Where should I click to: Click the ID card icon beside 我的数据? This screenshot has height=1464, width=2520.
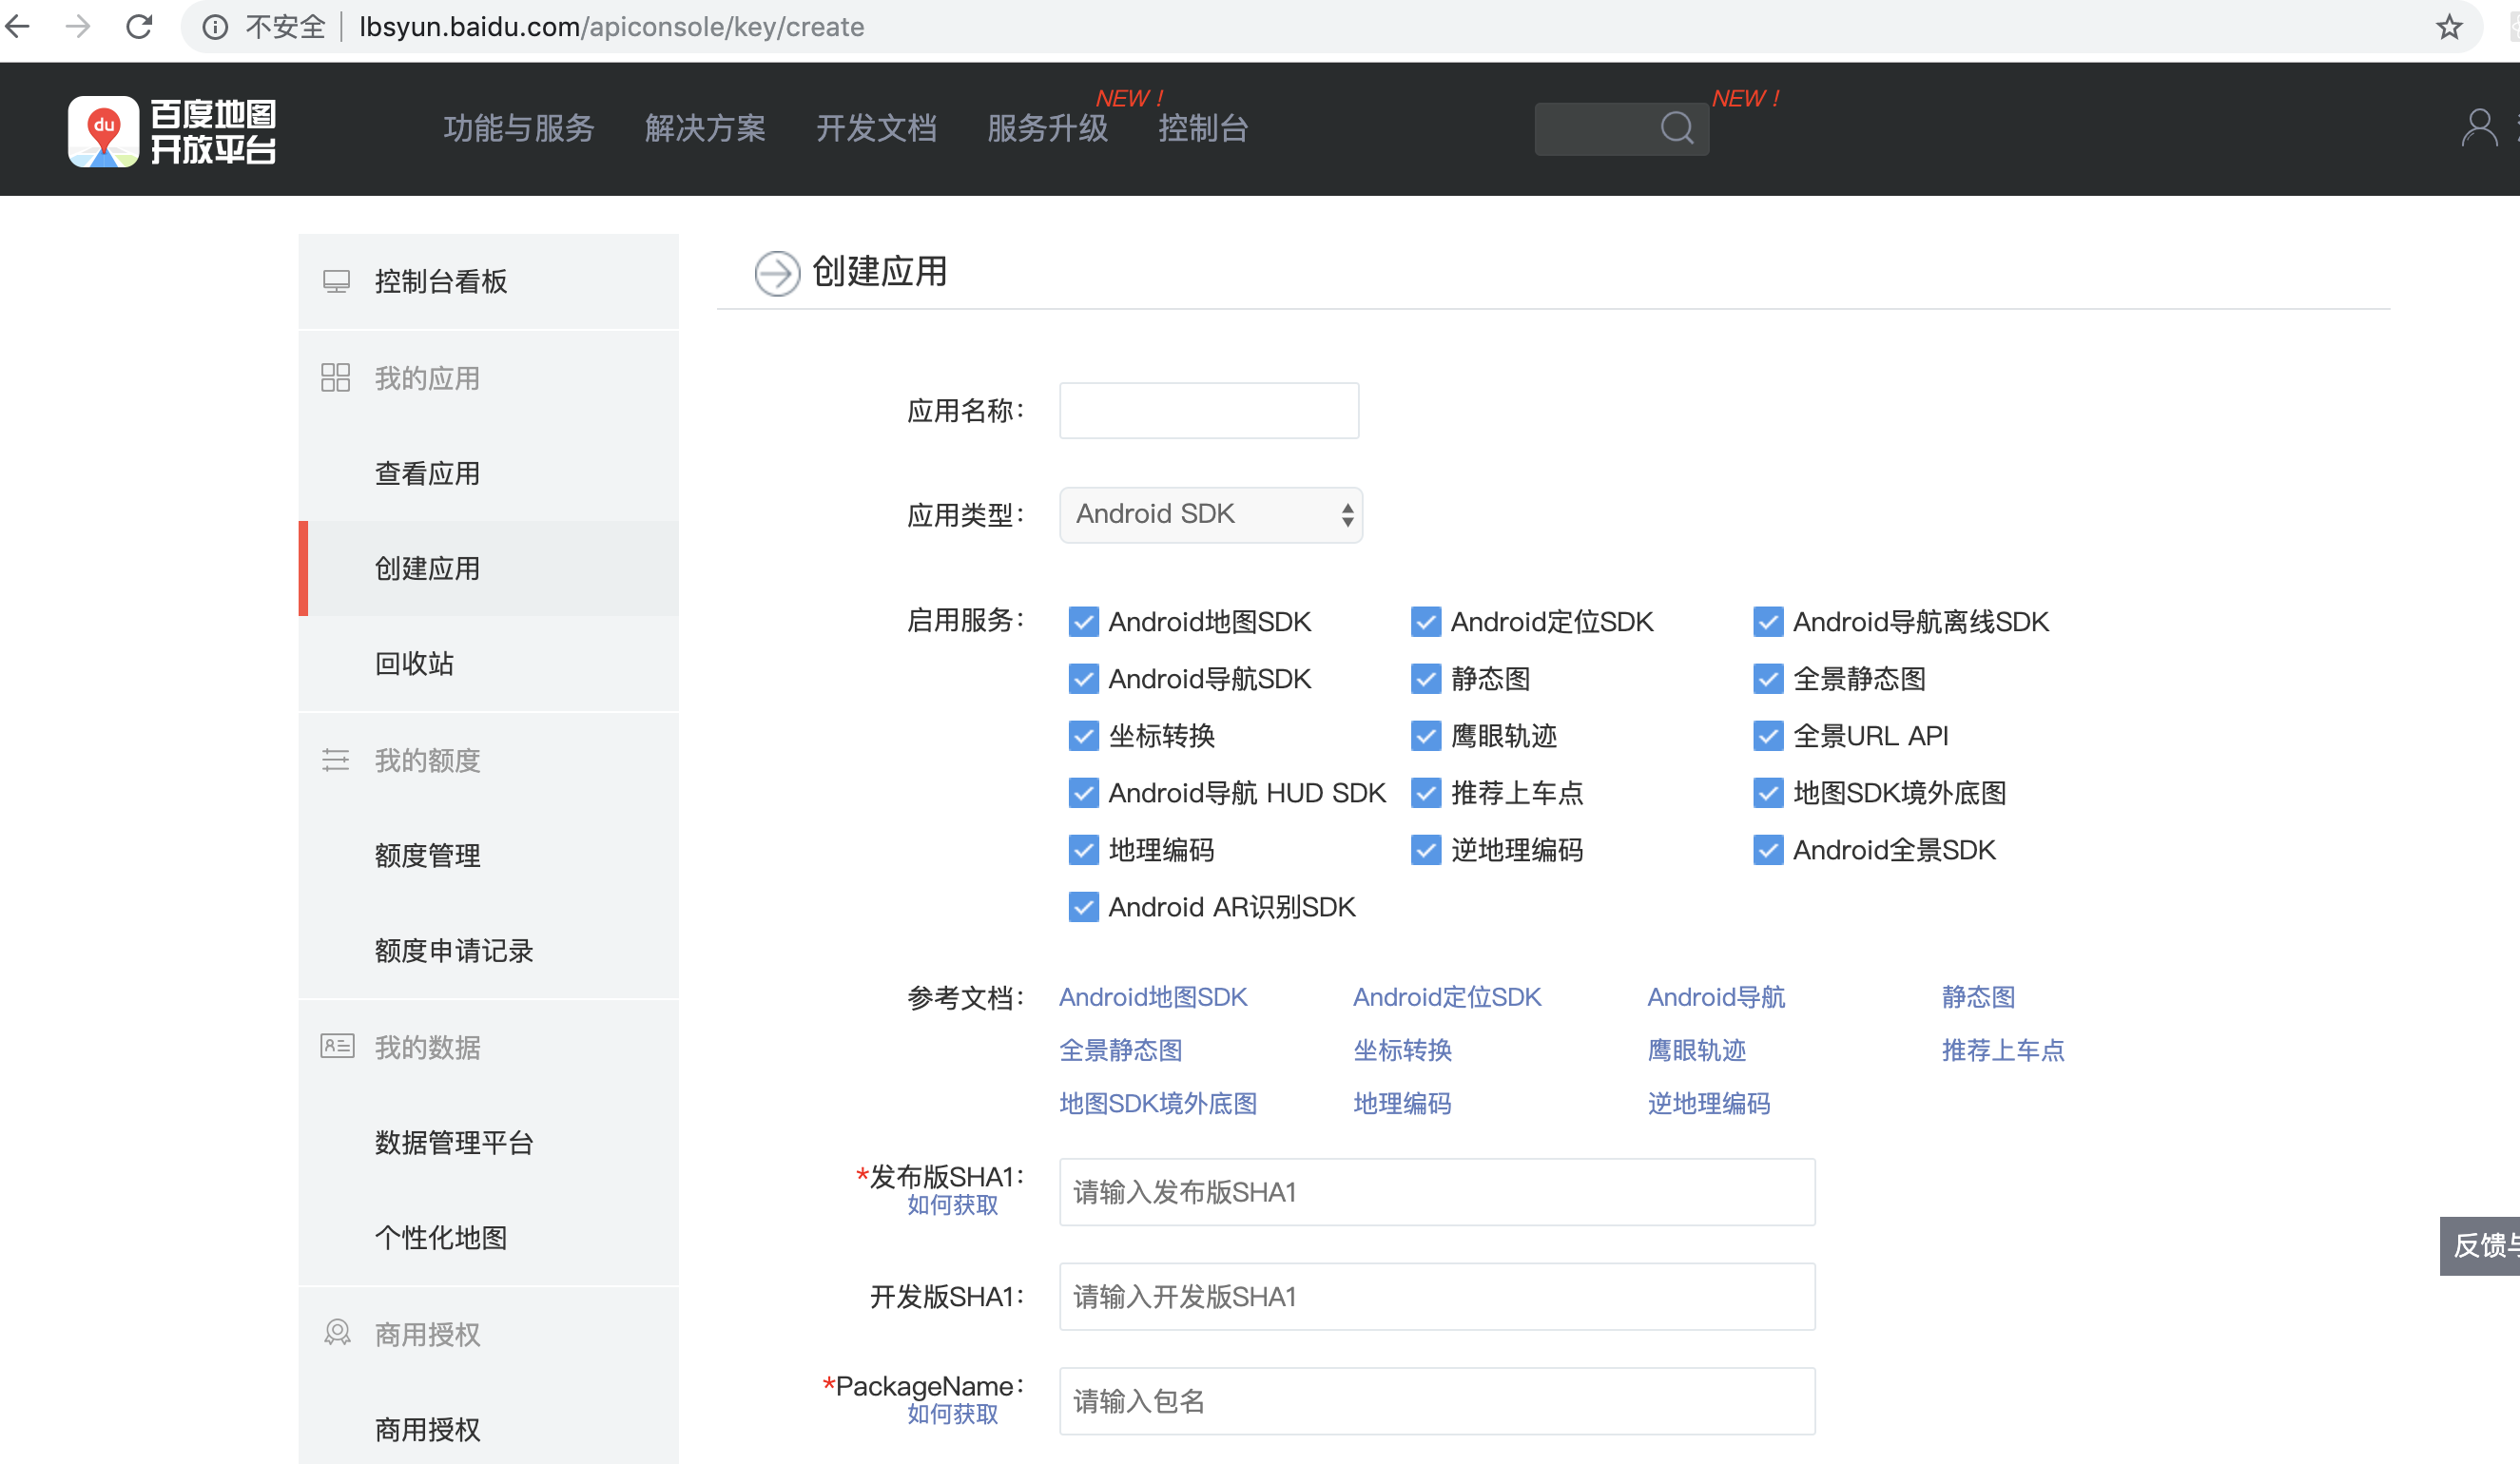pyautogui.click(x=337, y=1046)
